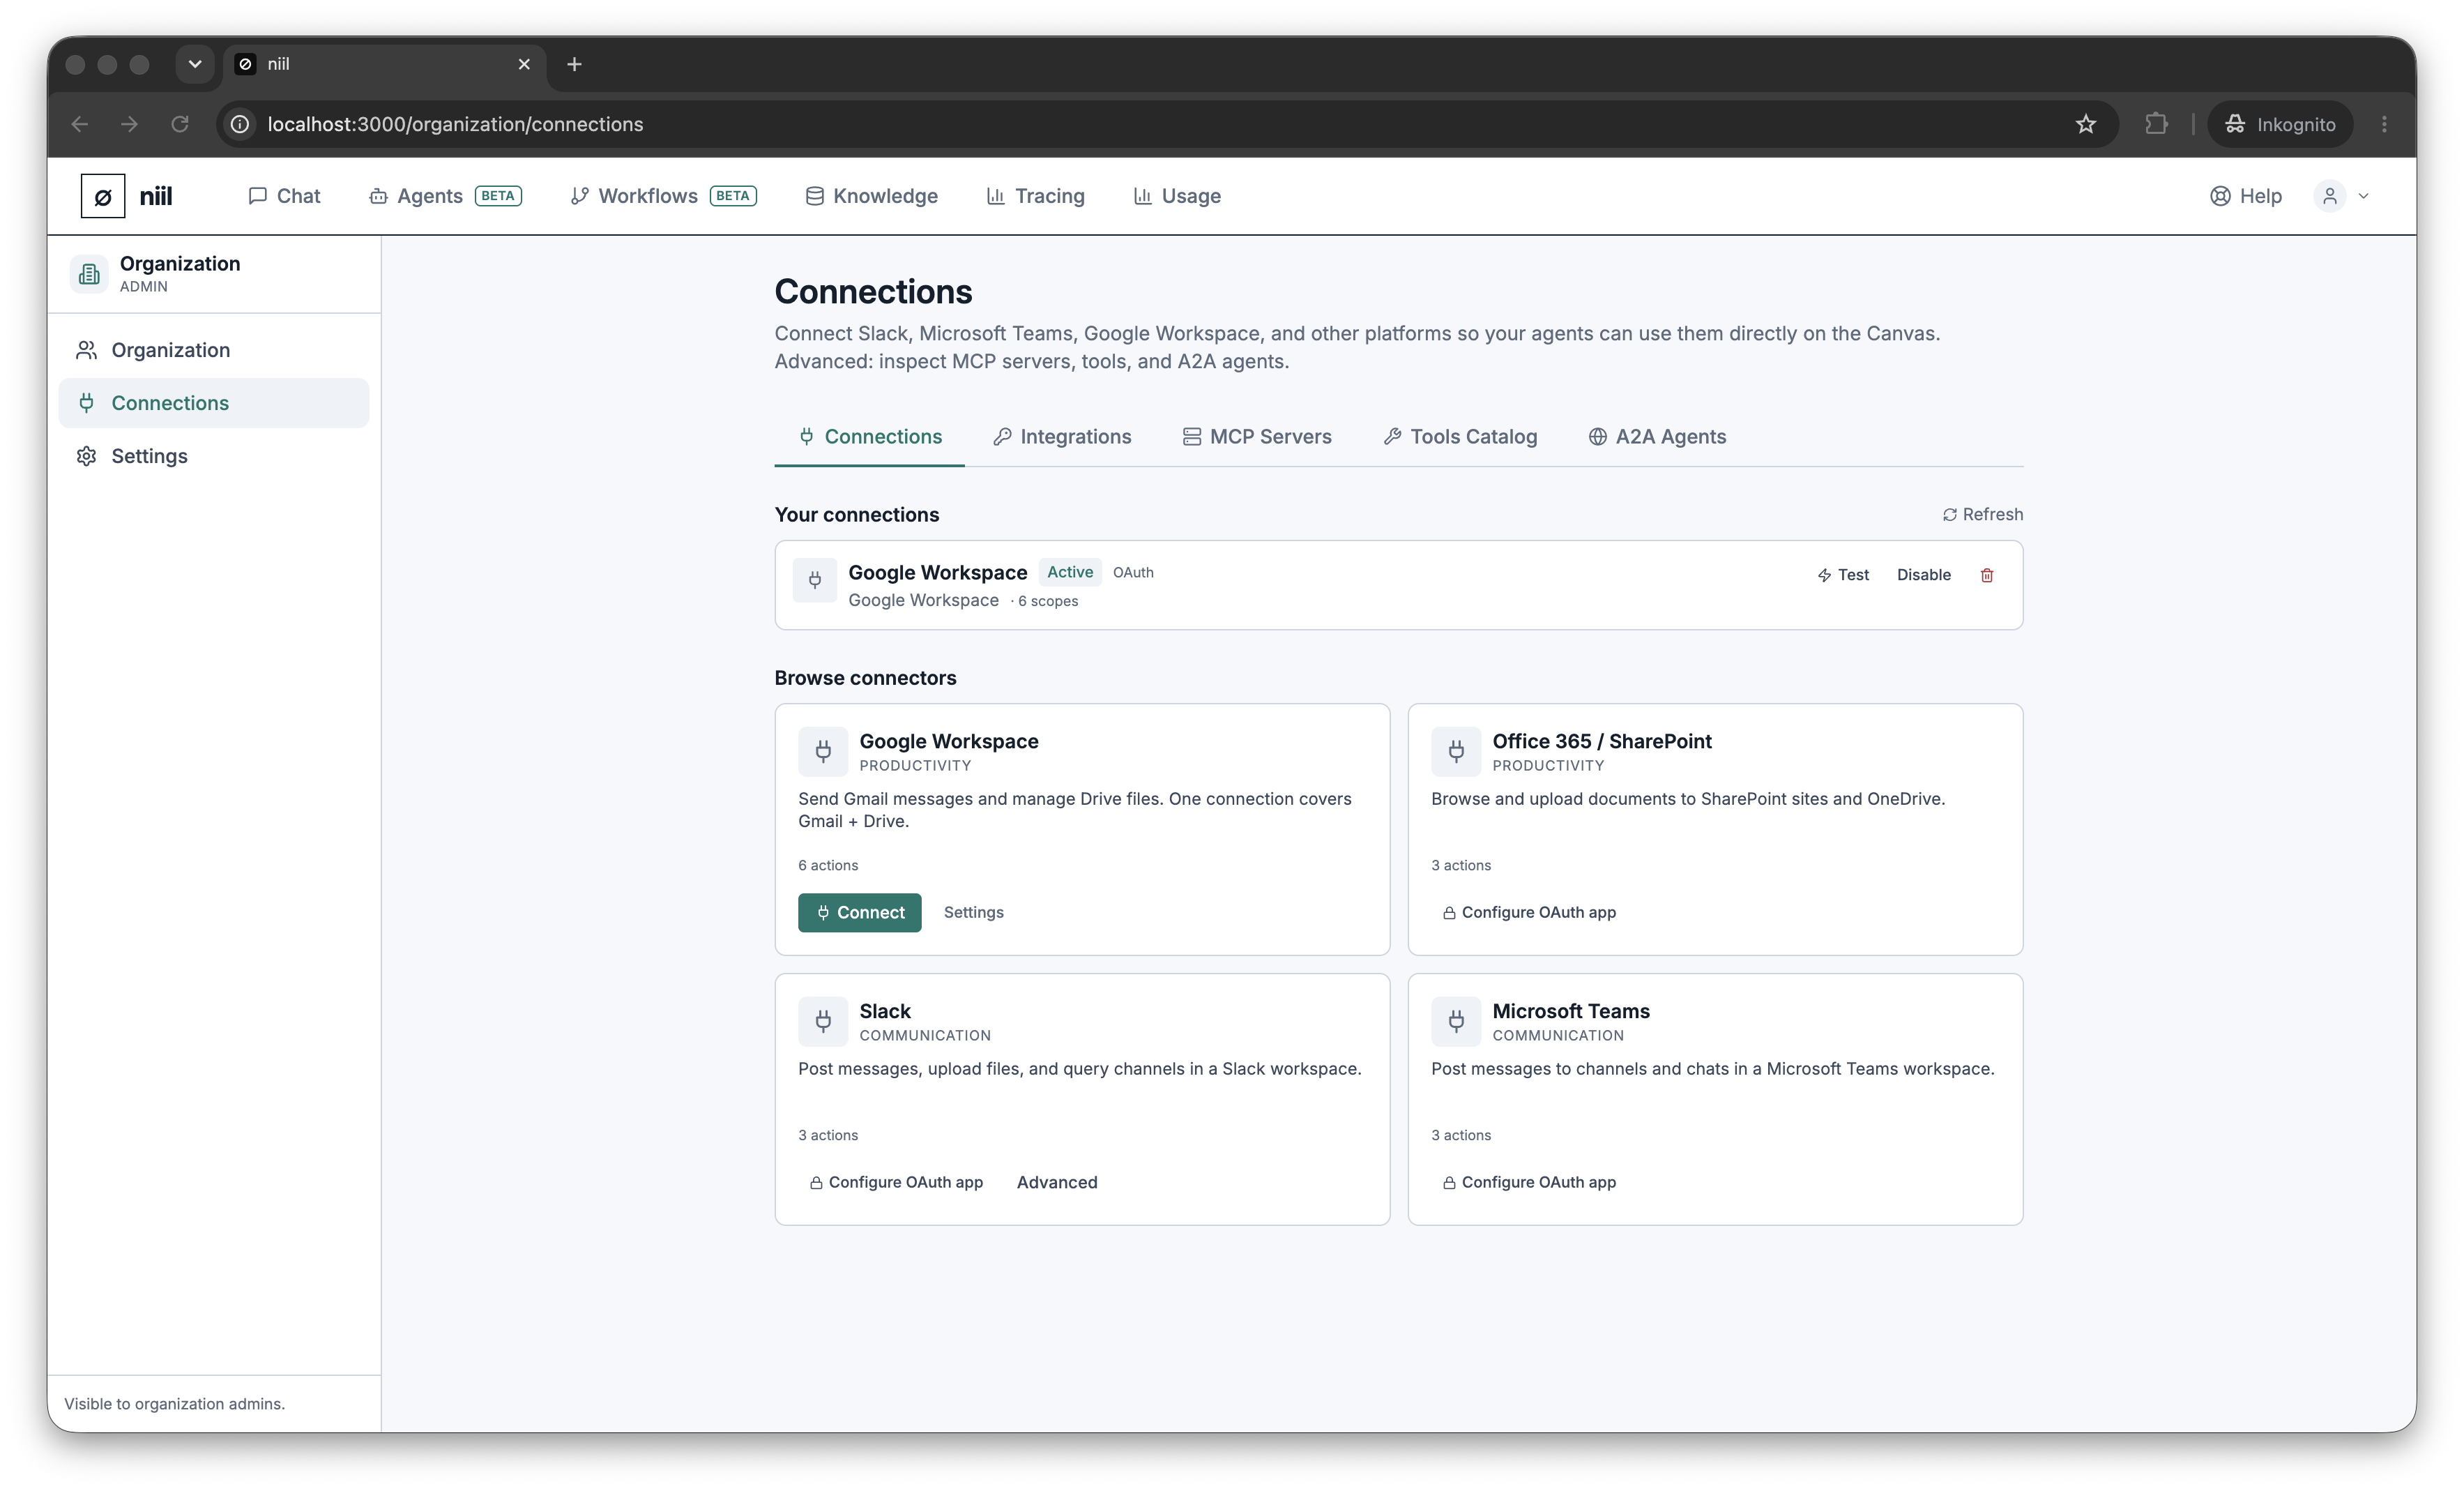Open the Tracing page
This screenshot has width=2464, height=1491.
point(1035,196)
